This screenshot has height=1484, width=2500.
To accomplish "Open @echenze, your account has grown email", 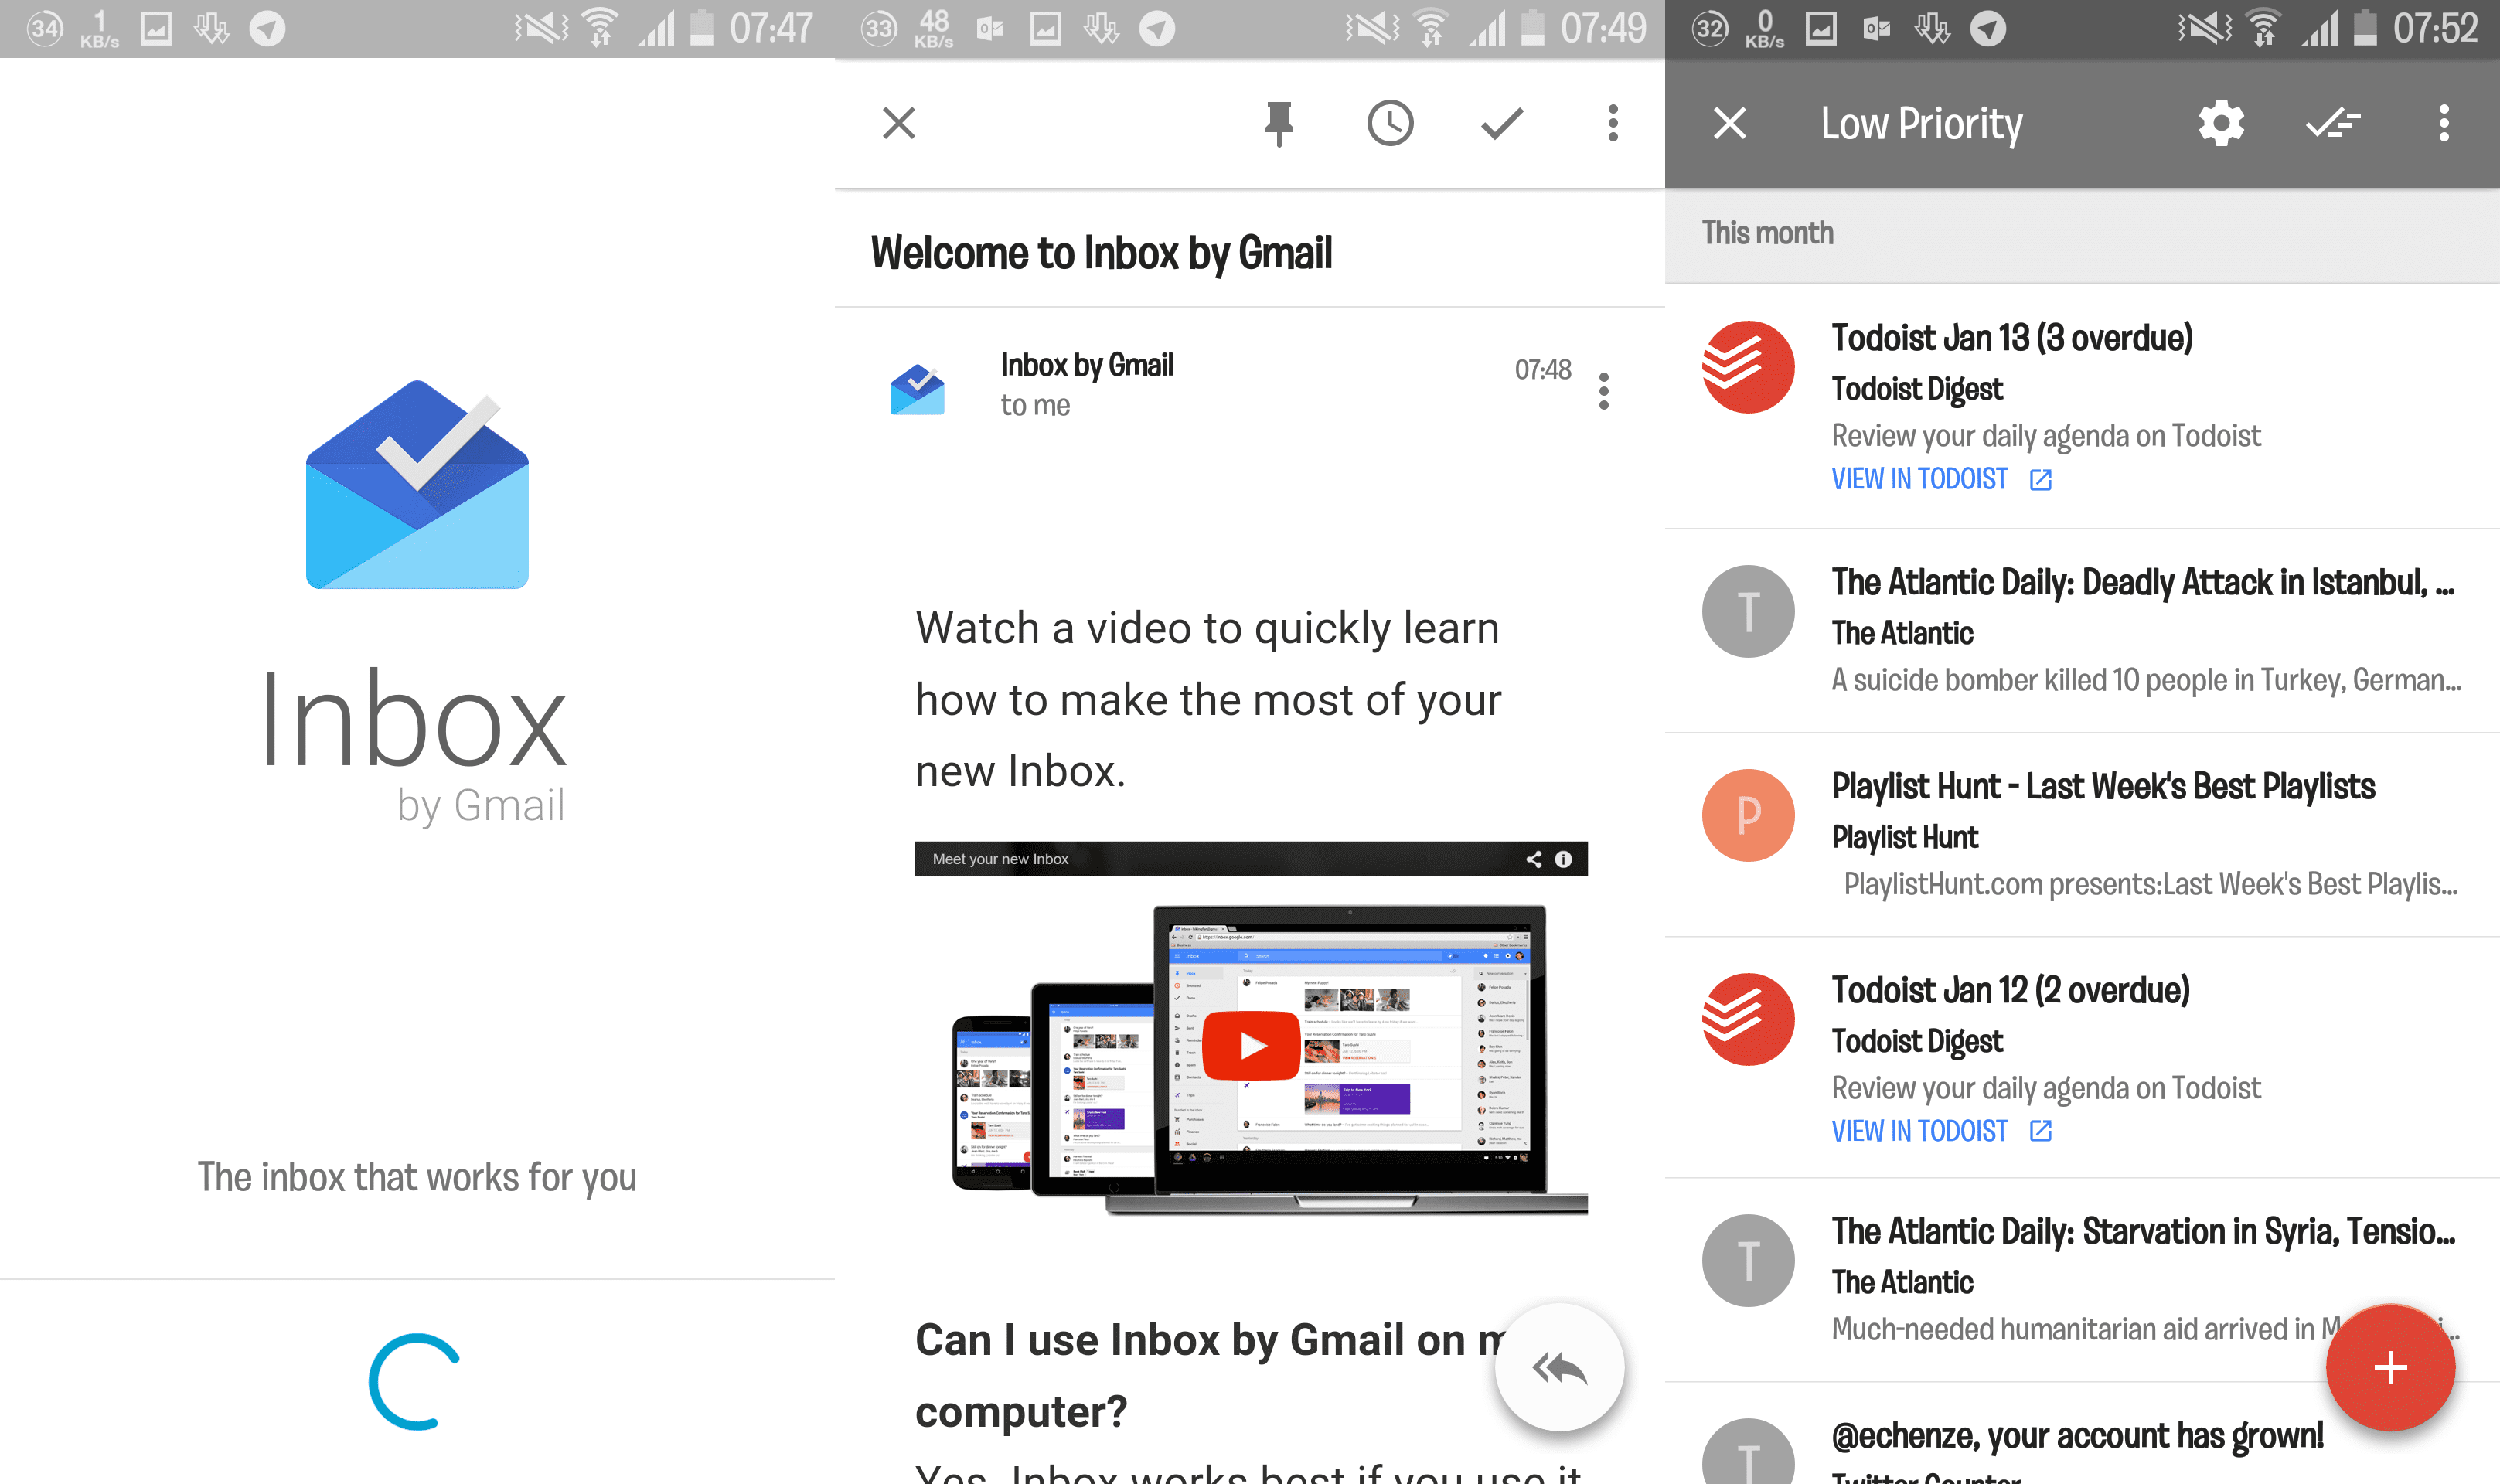I will click(x=2082, y=1434).
